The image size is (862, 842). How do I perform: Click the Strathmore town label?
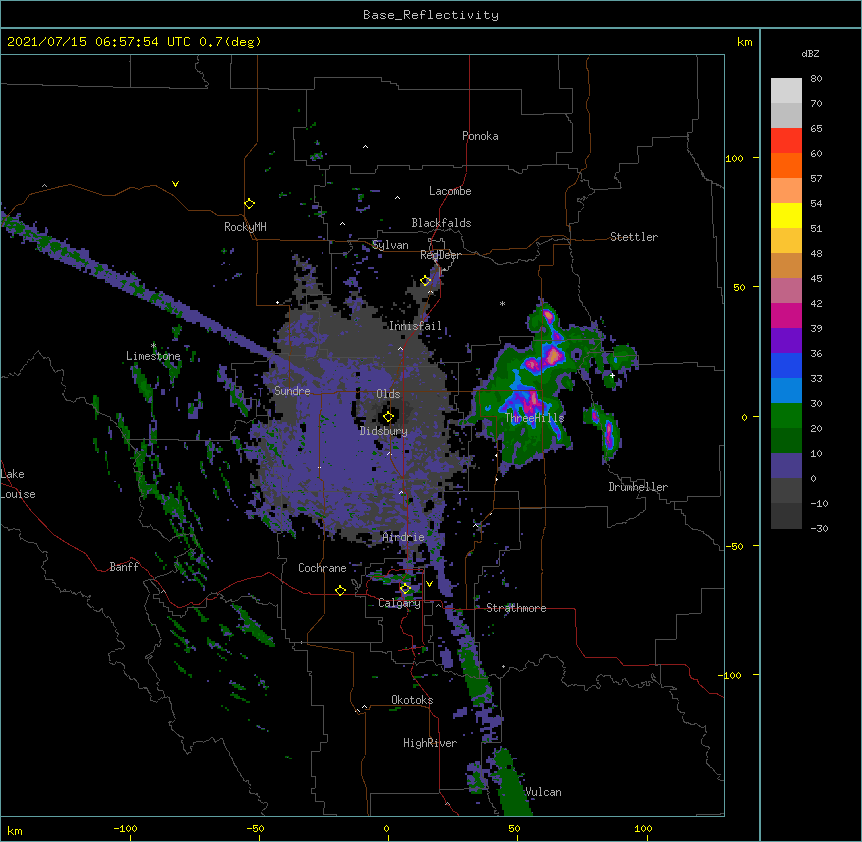coord(516,608)
